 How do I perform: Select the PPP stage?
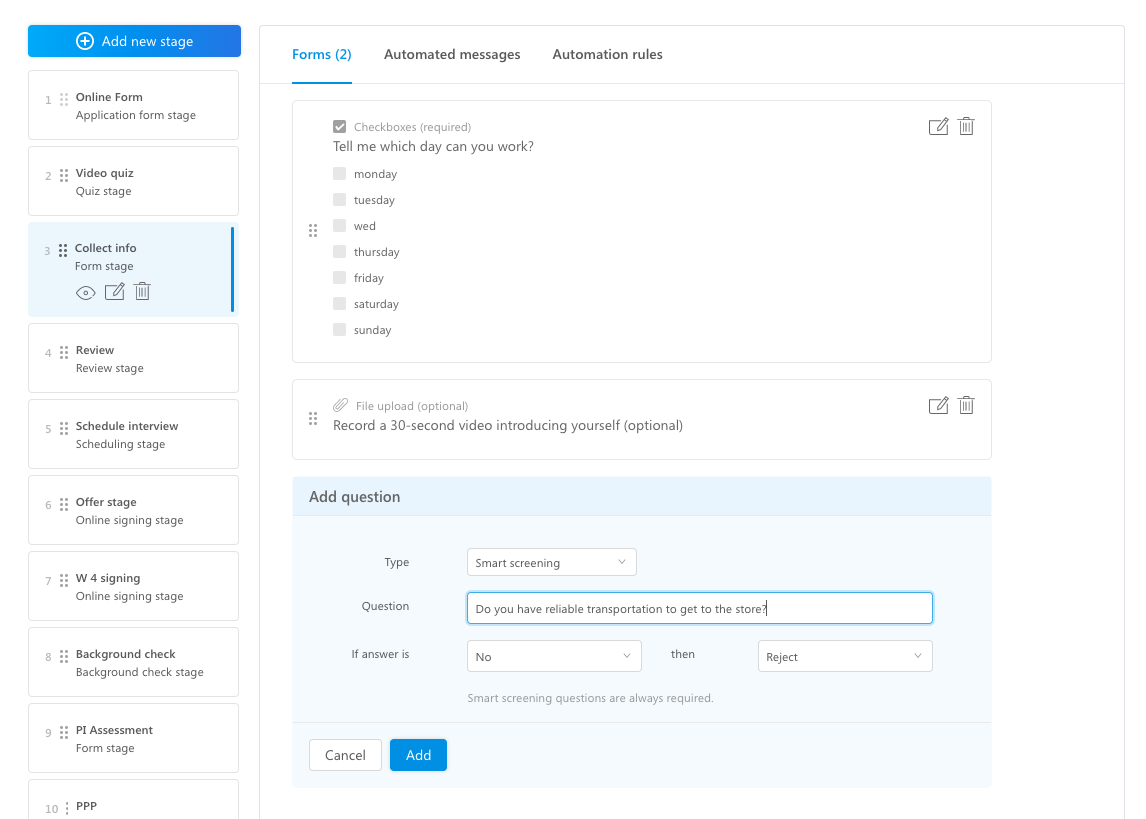[134, 799]
